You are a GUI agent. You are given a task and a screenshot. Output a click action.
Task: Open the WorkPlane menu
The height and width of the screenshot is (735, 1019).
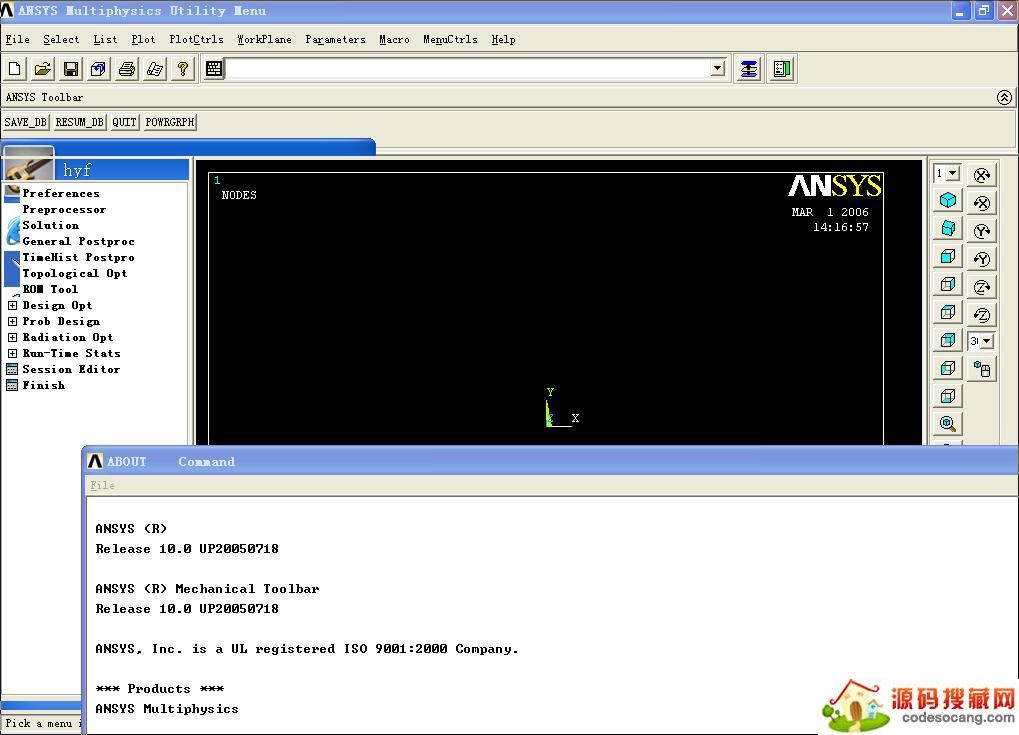click(264, 40)
